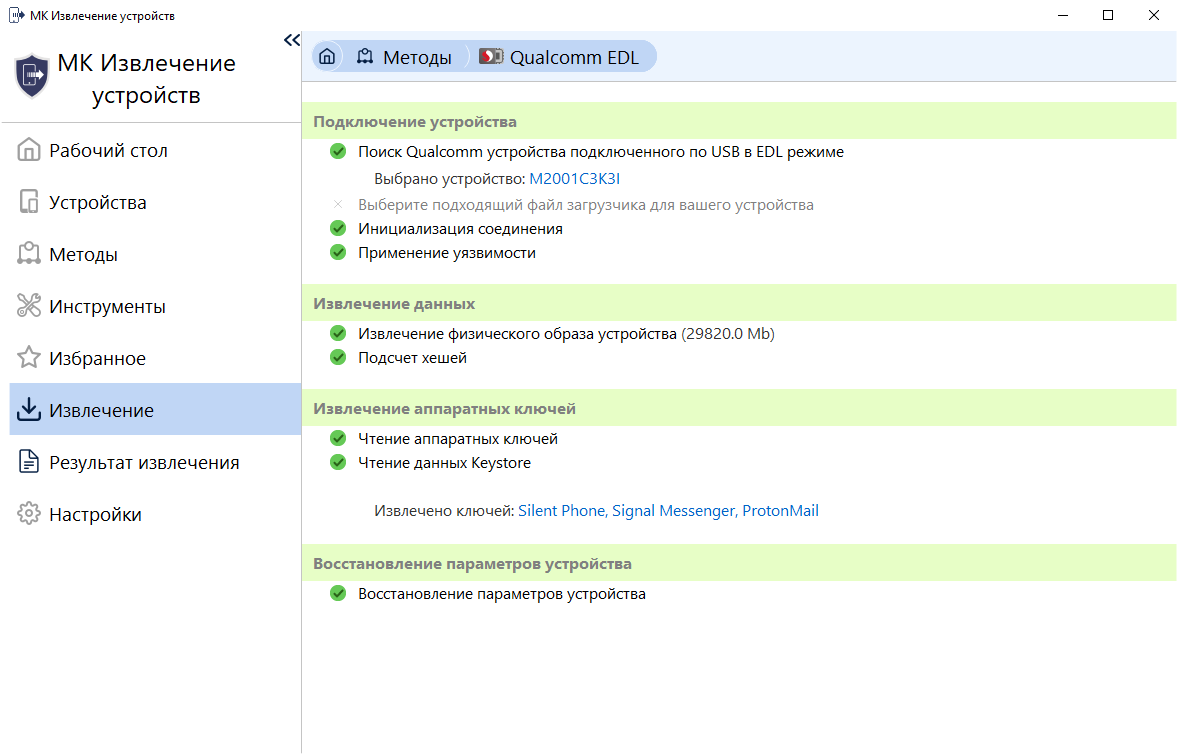This screenshot has width=1178, height=755.
Task: Click the Применение уязвимости text
Action: point(447,252)
